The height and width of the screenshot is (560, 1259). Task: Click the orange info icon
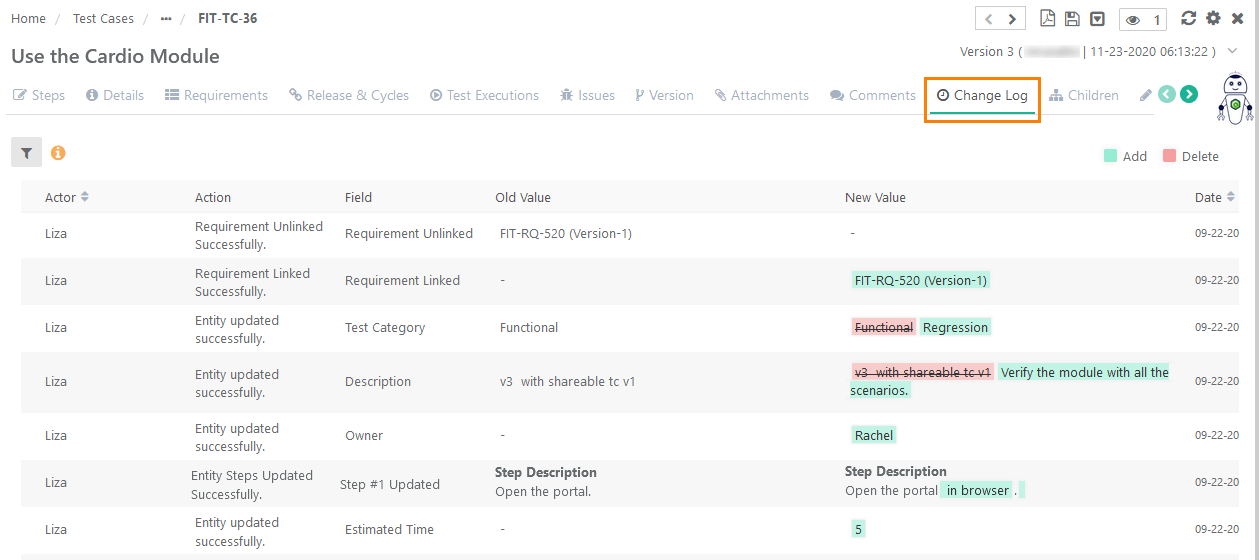(x=58, y=153)
